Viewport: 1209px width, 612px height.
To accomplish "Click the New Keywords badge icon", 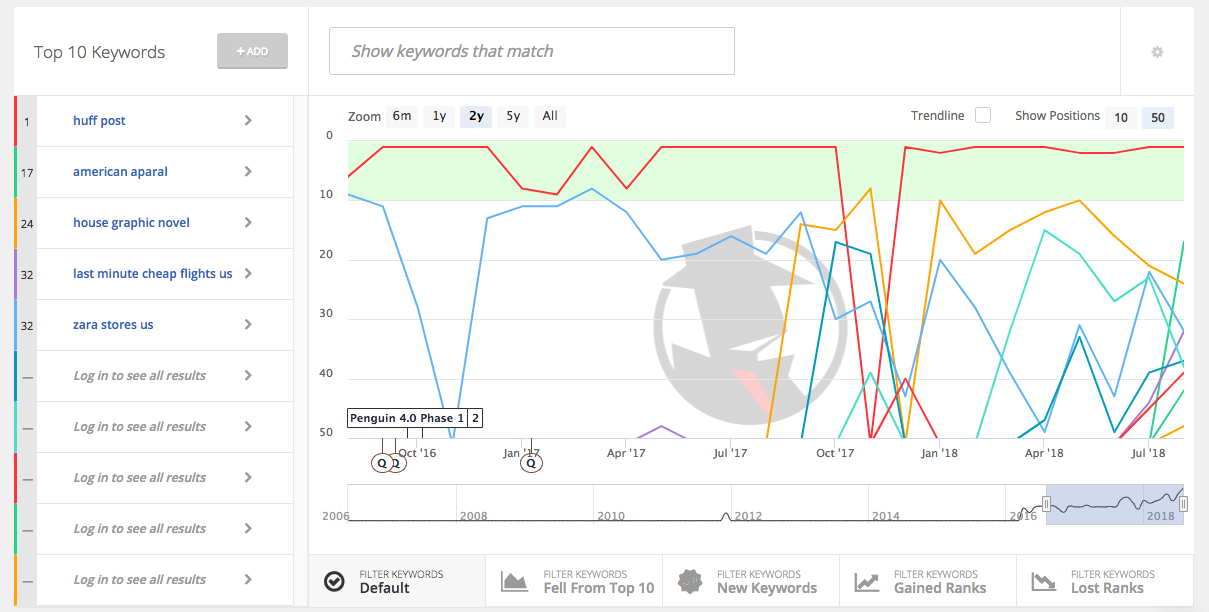I will tap(690, 581).
